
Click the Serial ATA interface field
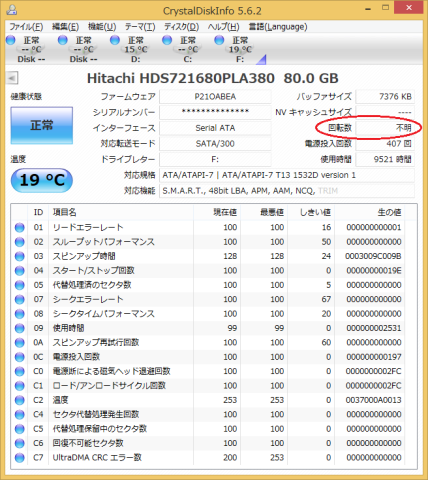(215, 128)
